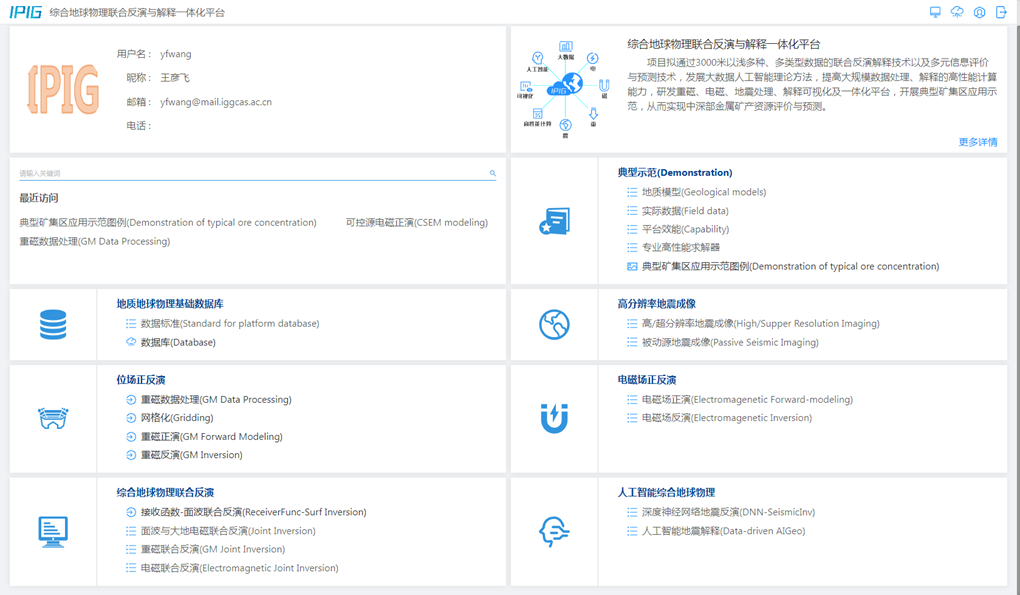Click the globe icon for seismic imaging

(554, 324)
